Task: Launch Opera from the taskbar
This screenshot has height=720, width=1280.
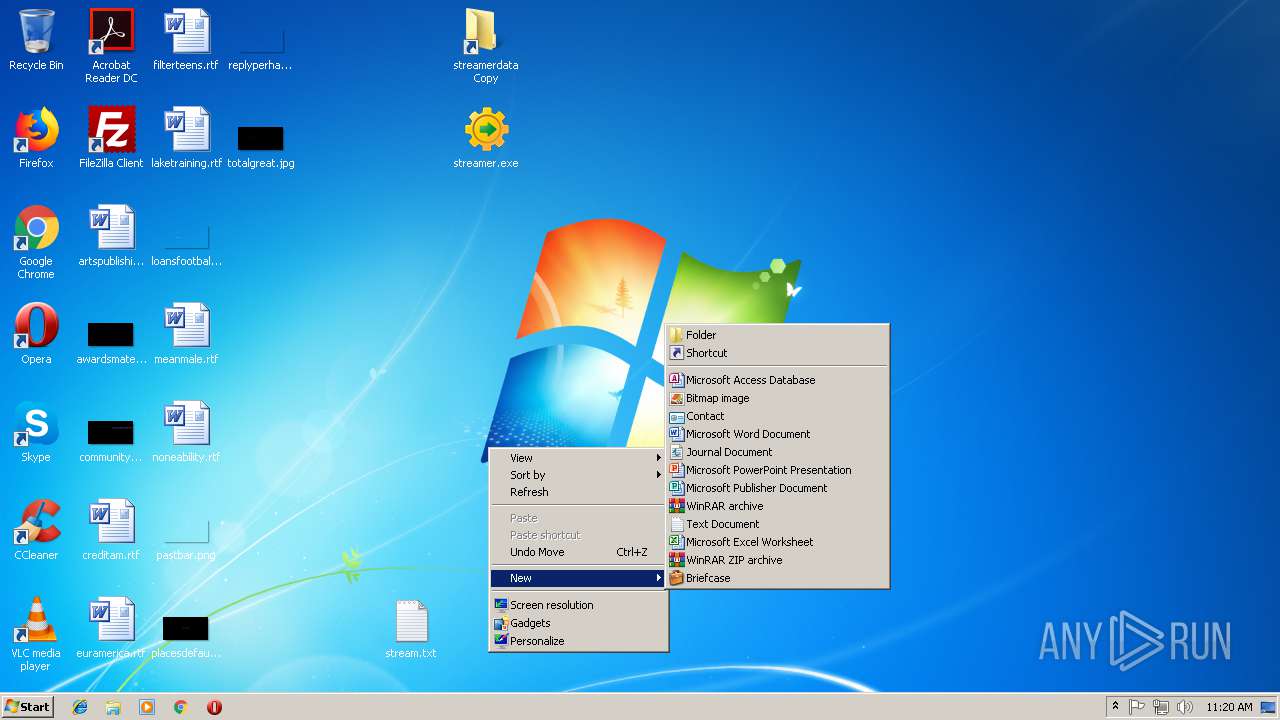Action: pos(214,707)
